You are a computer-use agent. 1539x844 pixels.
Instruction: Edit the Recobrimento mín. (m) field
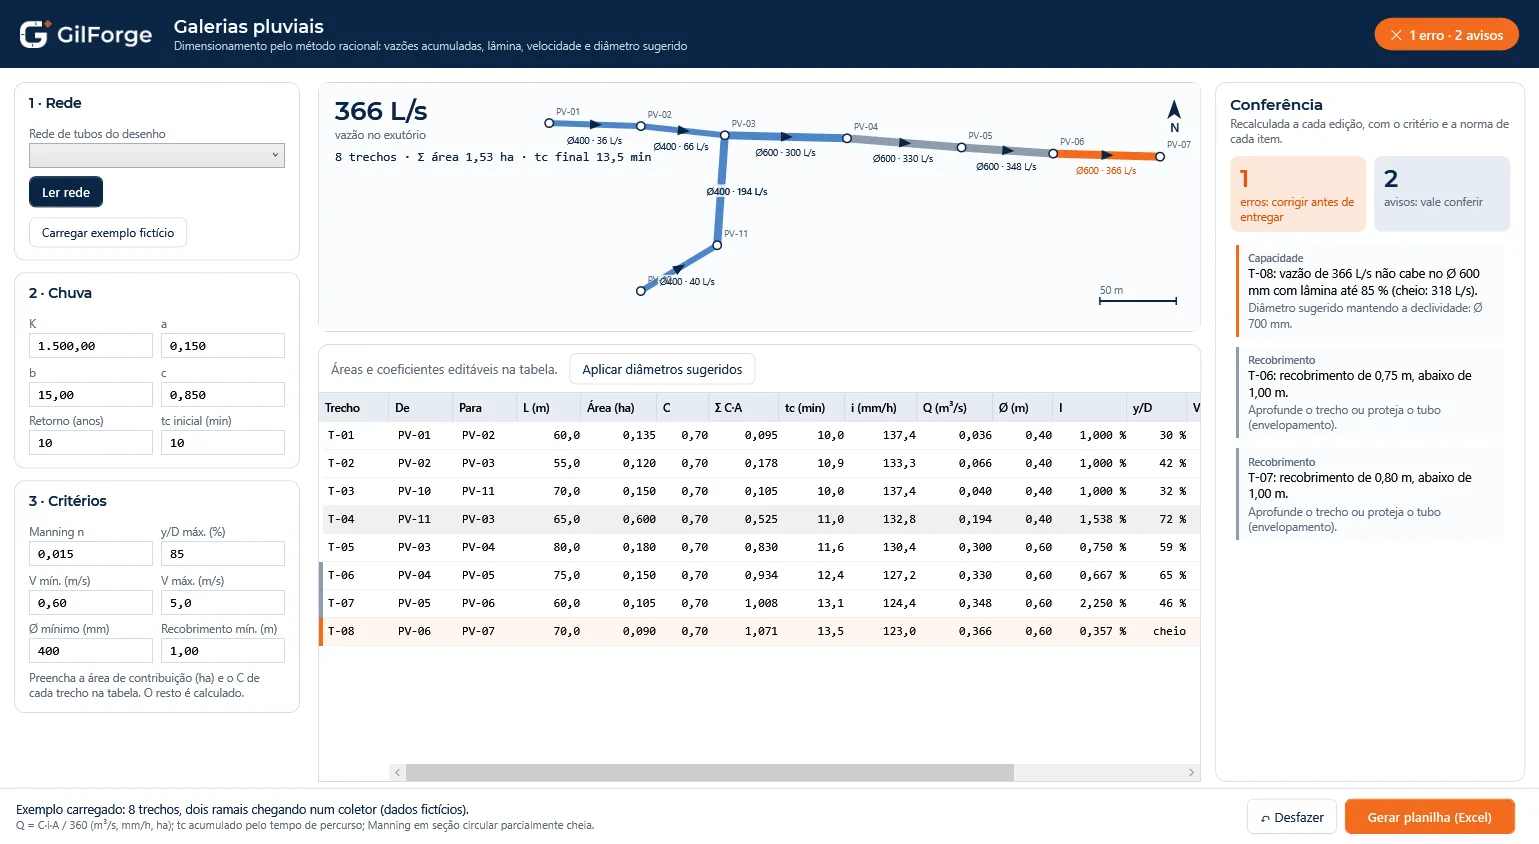pos(223,651)
